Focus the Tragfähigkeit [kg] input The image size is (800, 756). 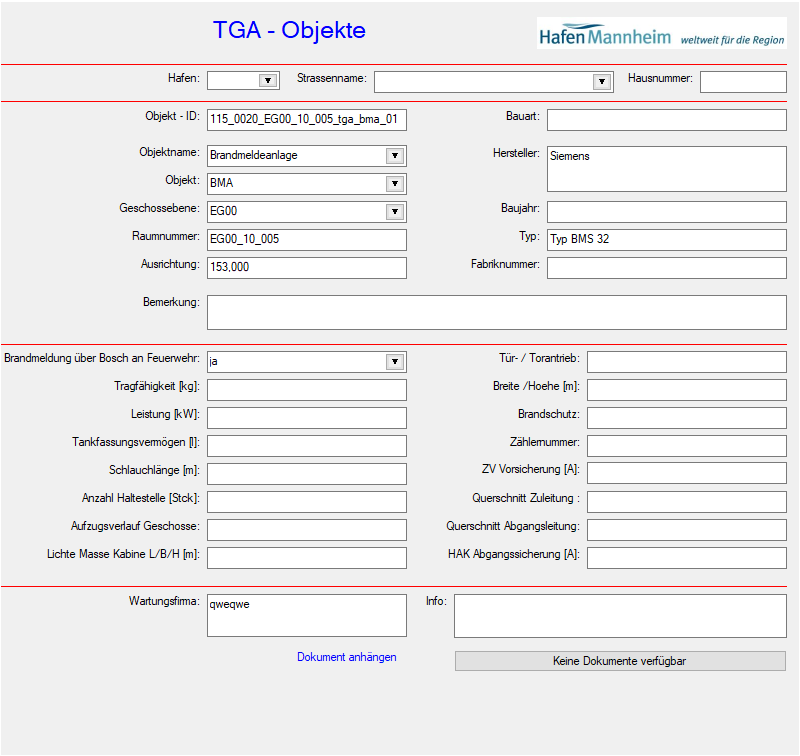(x=307, y=390)
